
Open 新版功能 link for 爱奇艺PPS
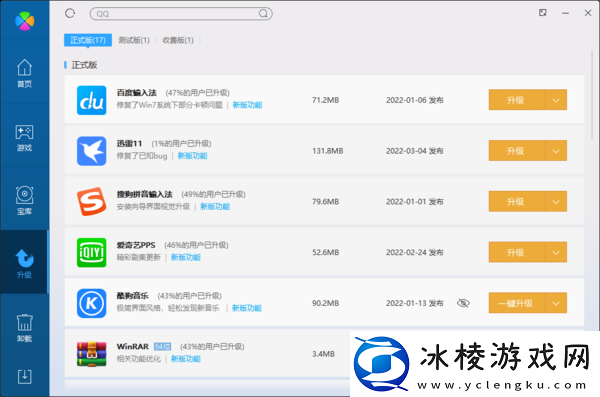pyautogui.click(x=186, y=257)
